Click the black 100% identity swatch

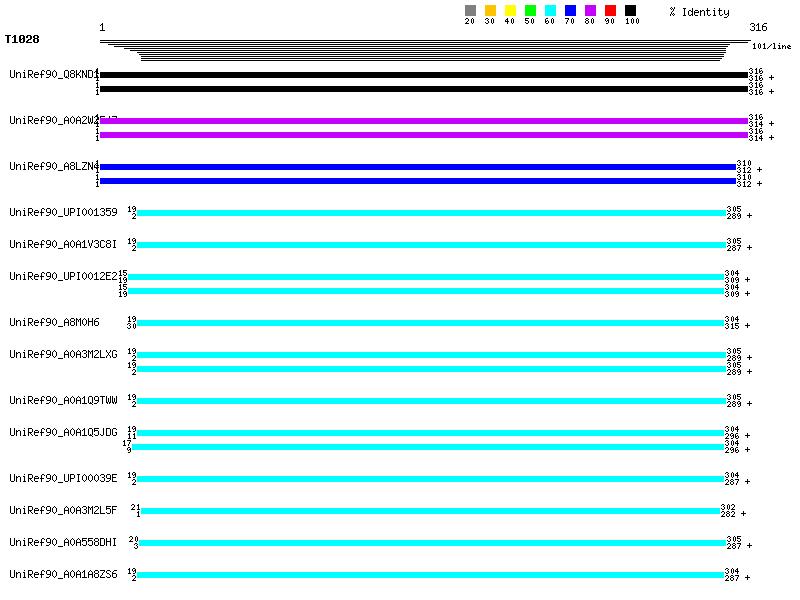pos(630,11)
